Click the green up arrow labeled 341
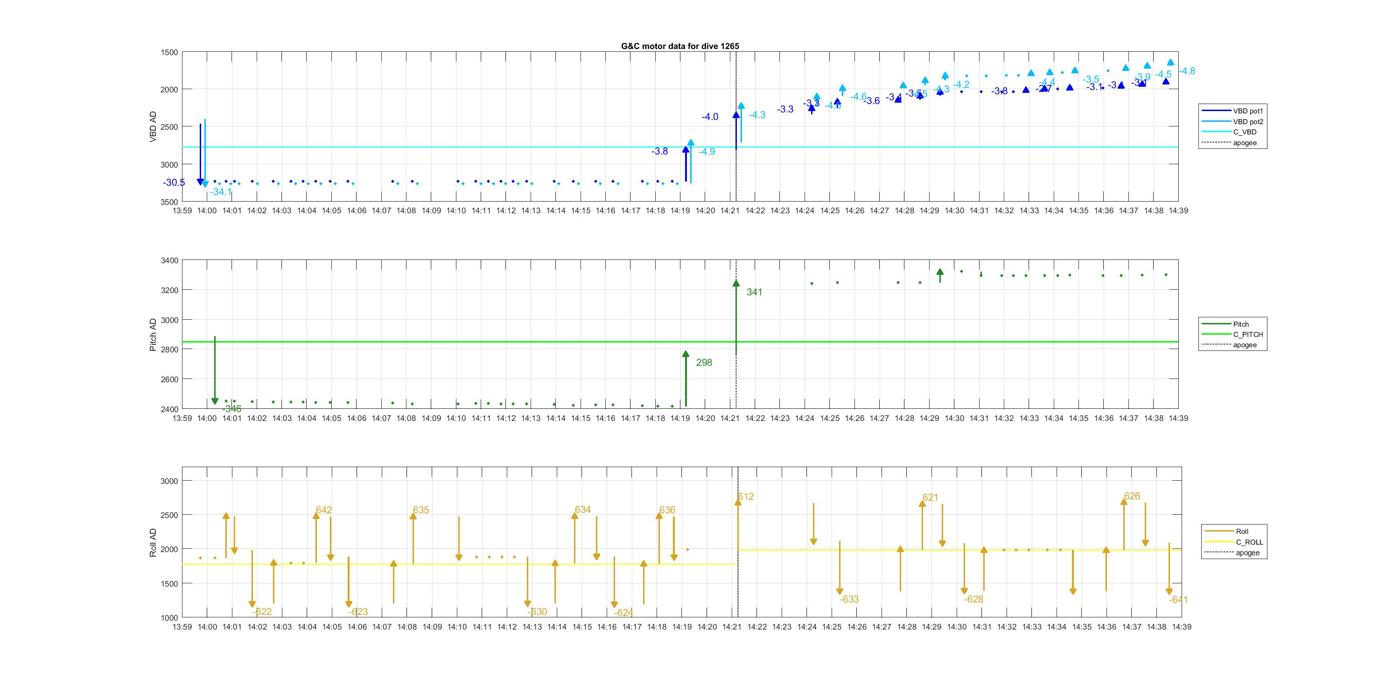This screenshot has width=1400, height=693. 736,317
